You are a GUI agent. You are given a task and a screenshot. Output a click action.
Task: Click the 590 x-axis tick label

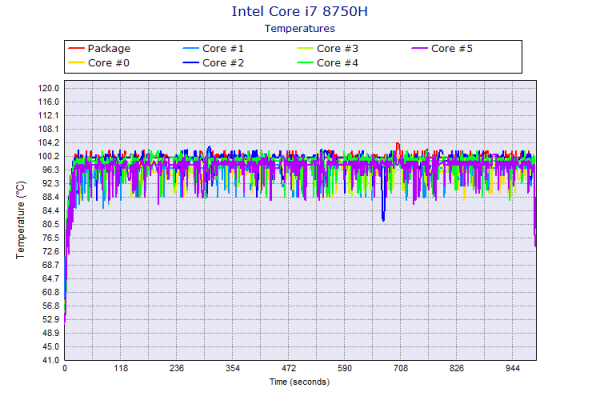(x=344, y=368)
